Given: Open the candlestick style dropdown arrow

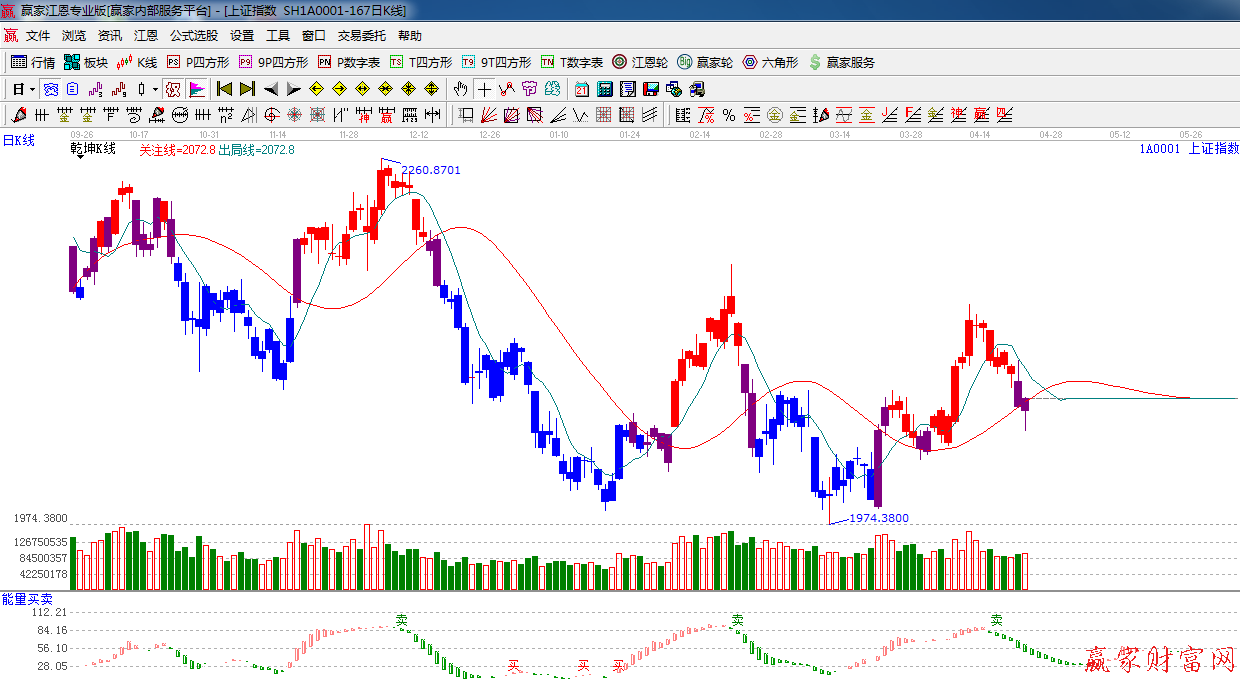Looking at the screenshot, I should pos(155,89).
